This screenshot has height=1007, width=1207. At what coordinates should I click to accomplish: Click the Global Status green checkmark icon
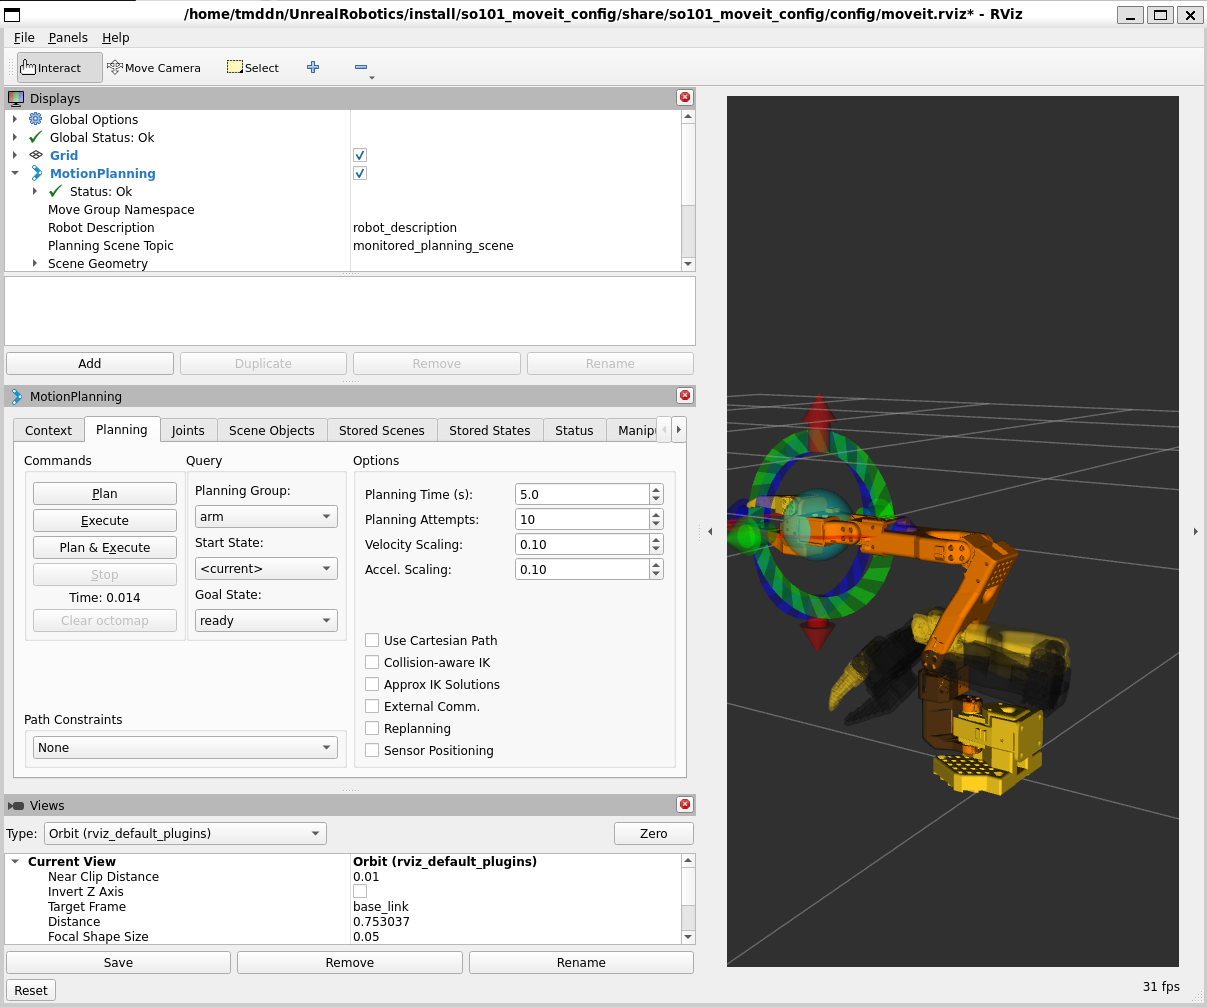point(36,137)
